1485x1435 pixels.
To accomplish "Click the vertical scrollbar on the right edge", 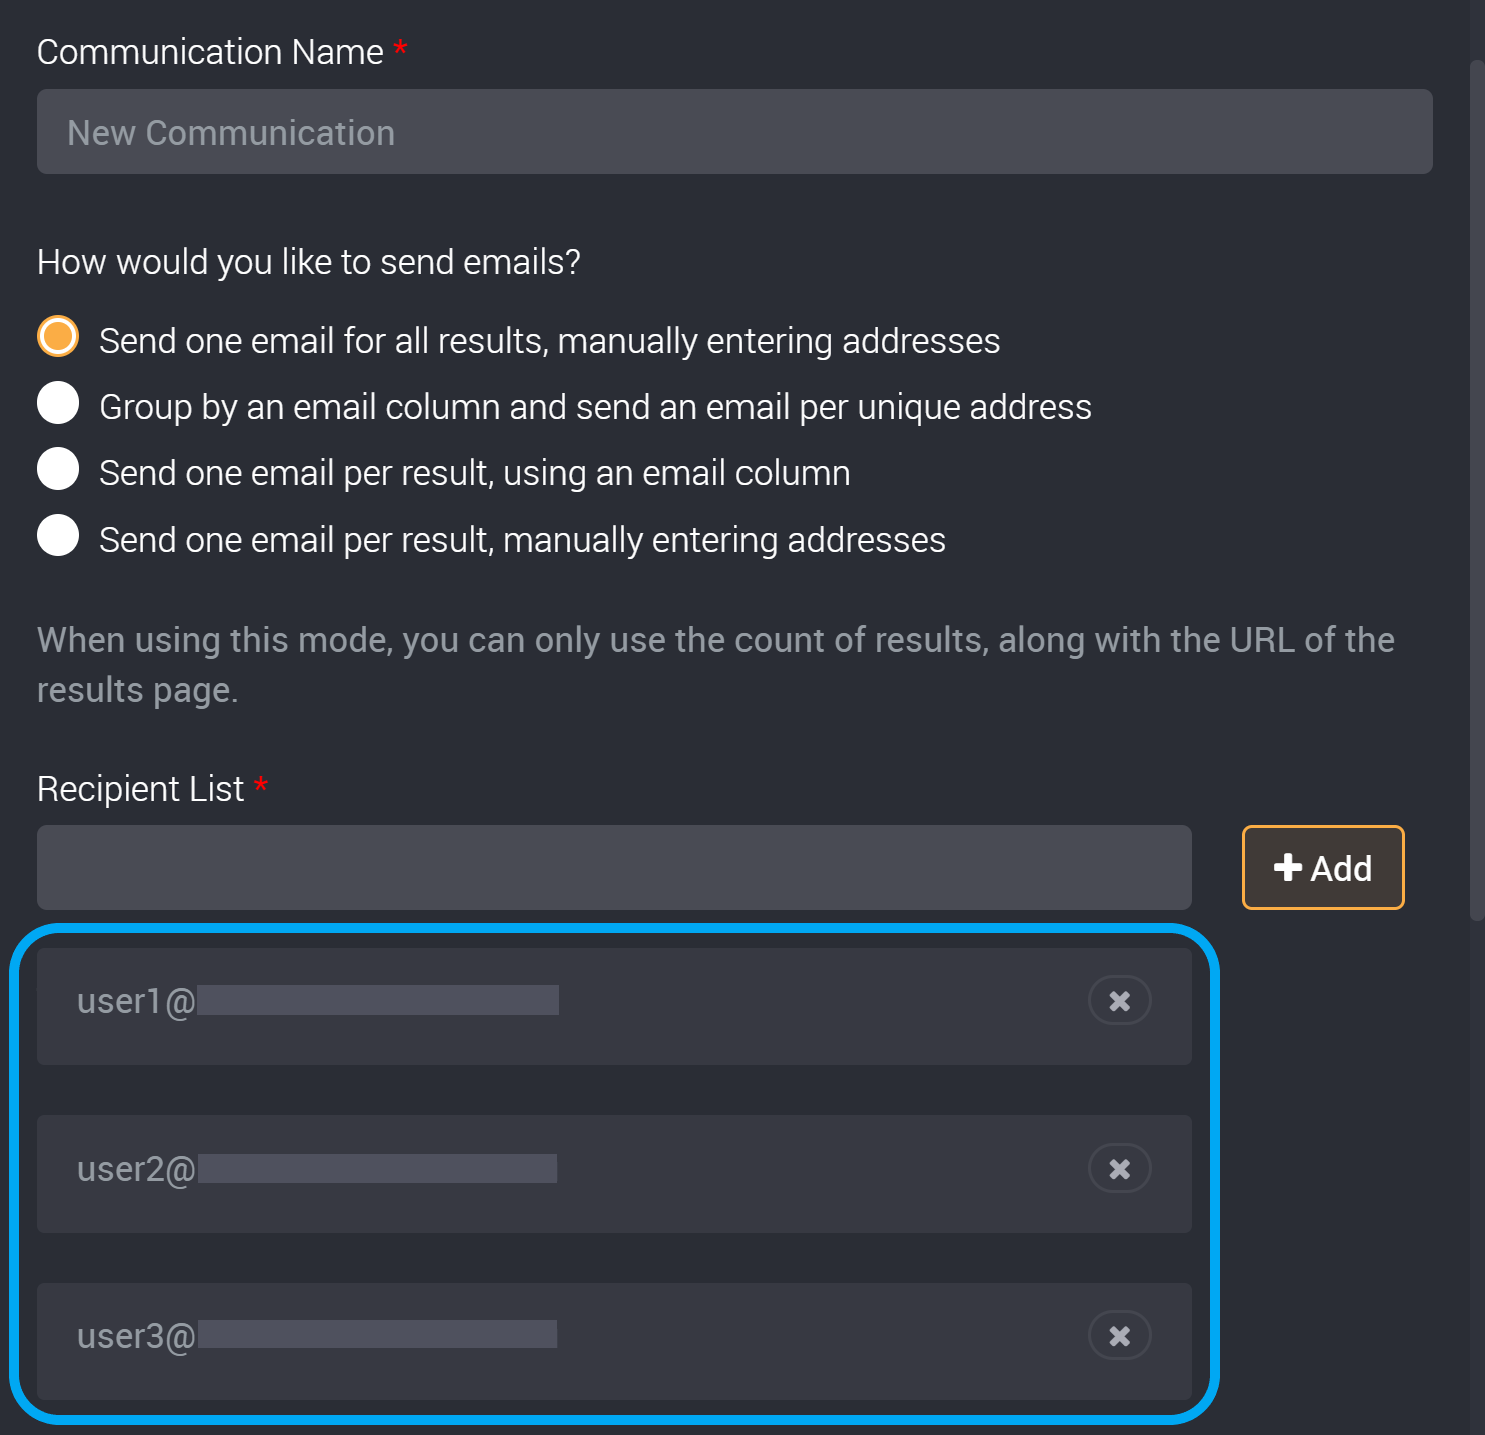I will (x=1477, y=490).
